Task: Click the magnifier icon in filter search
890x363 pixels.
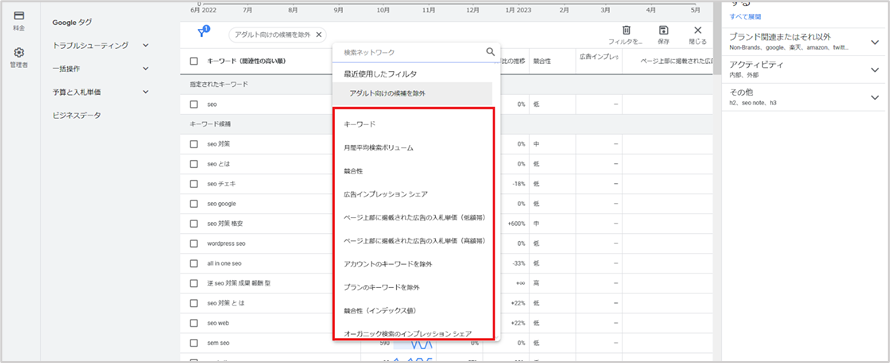Action: (490, 52)
